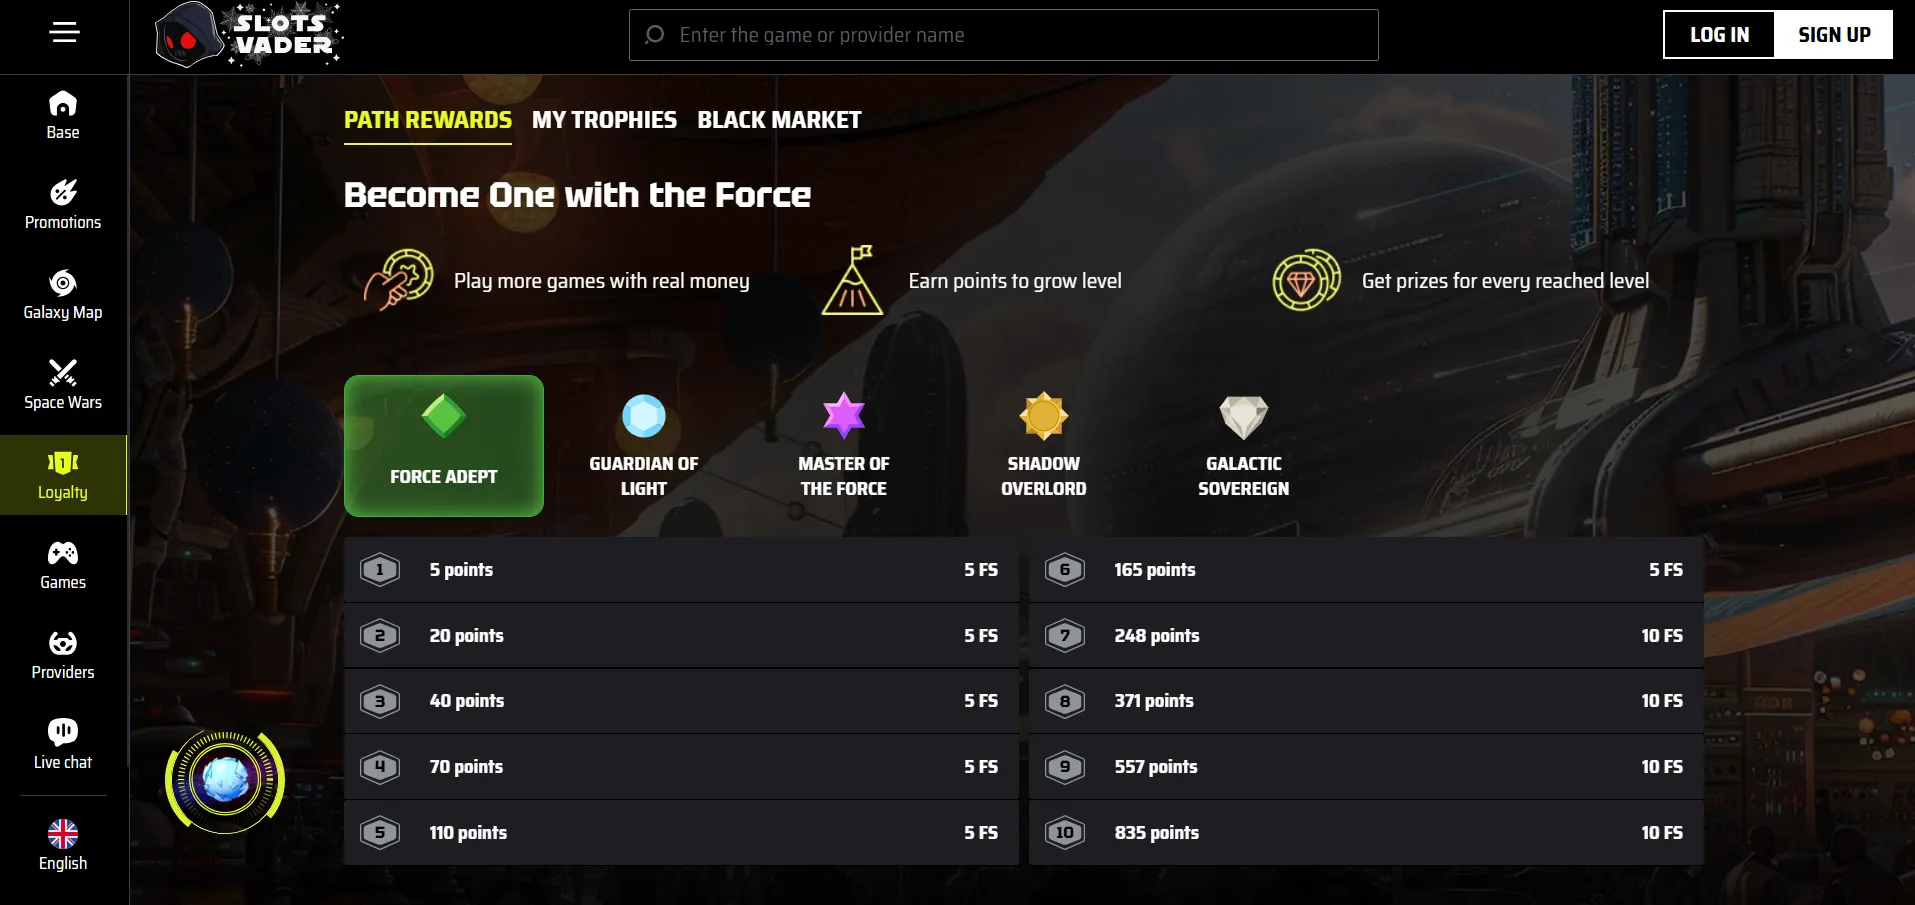The width and height of the screenshot is (1915, 905).
Task: Click the Log In button
Action: point(1719,35)
